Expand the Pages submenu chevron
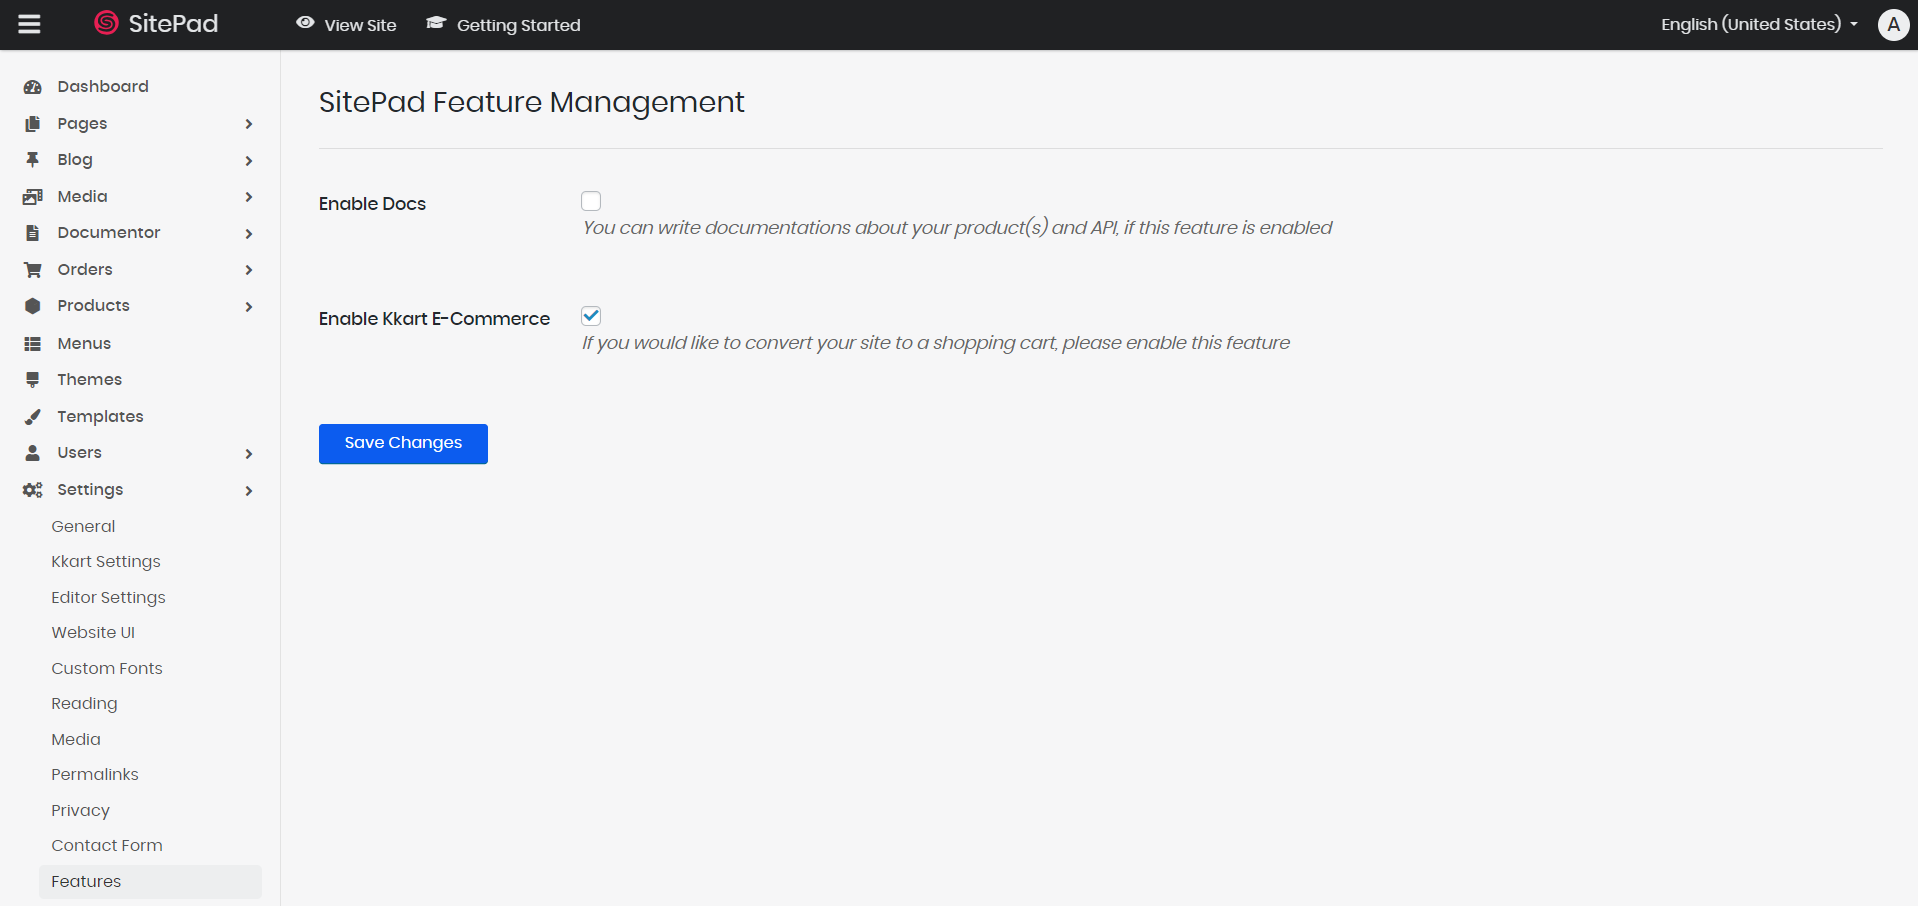Viewport: 1918px width, 906px height. pyautogui.click(x=249, y=124)
